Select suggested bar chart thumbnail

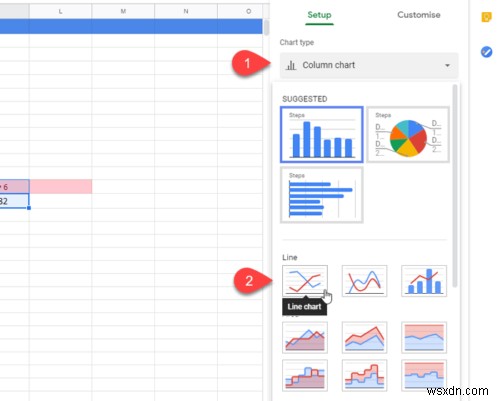point(322,195)
